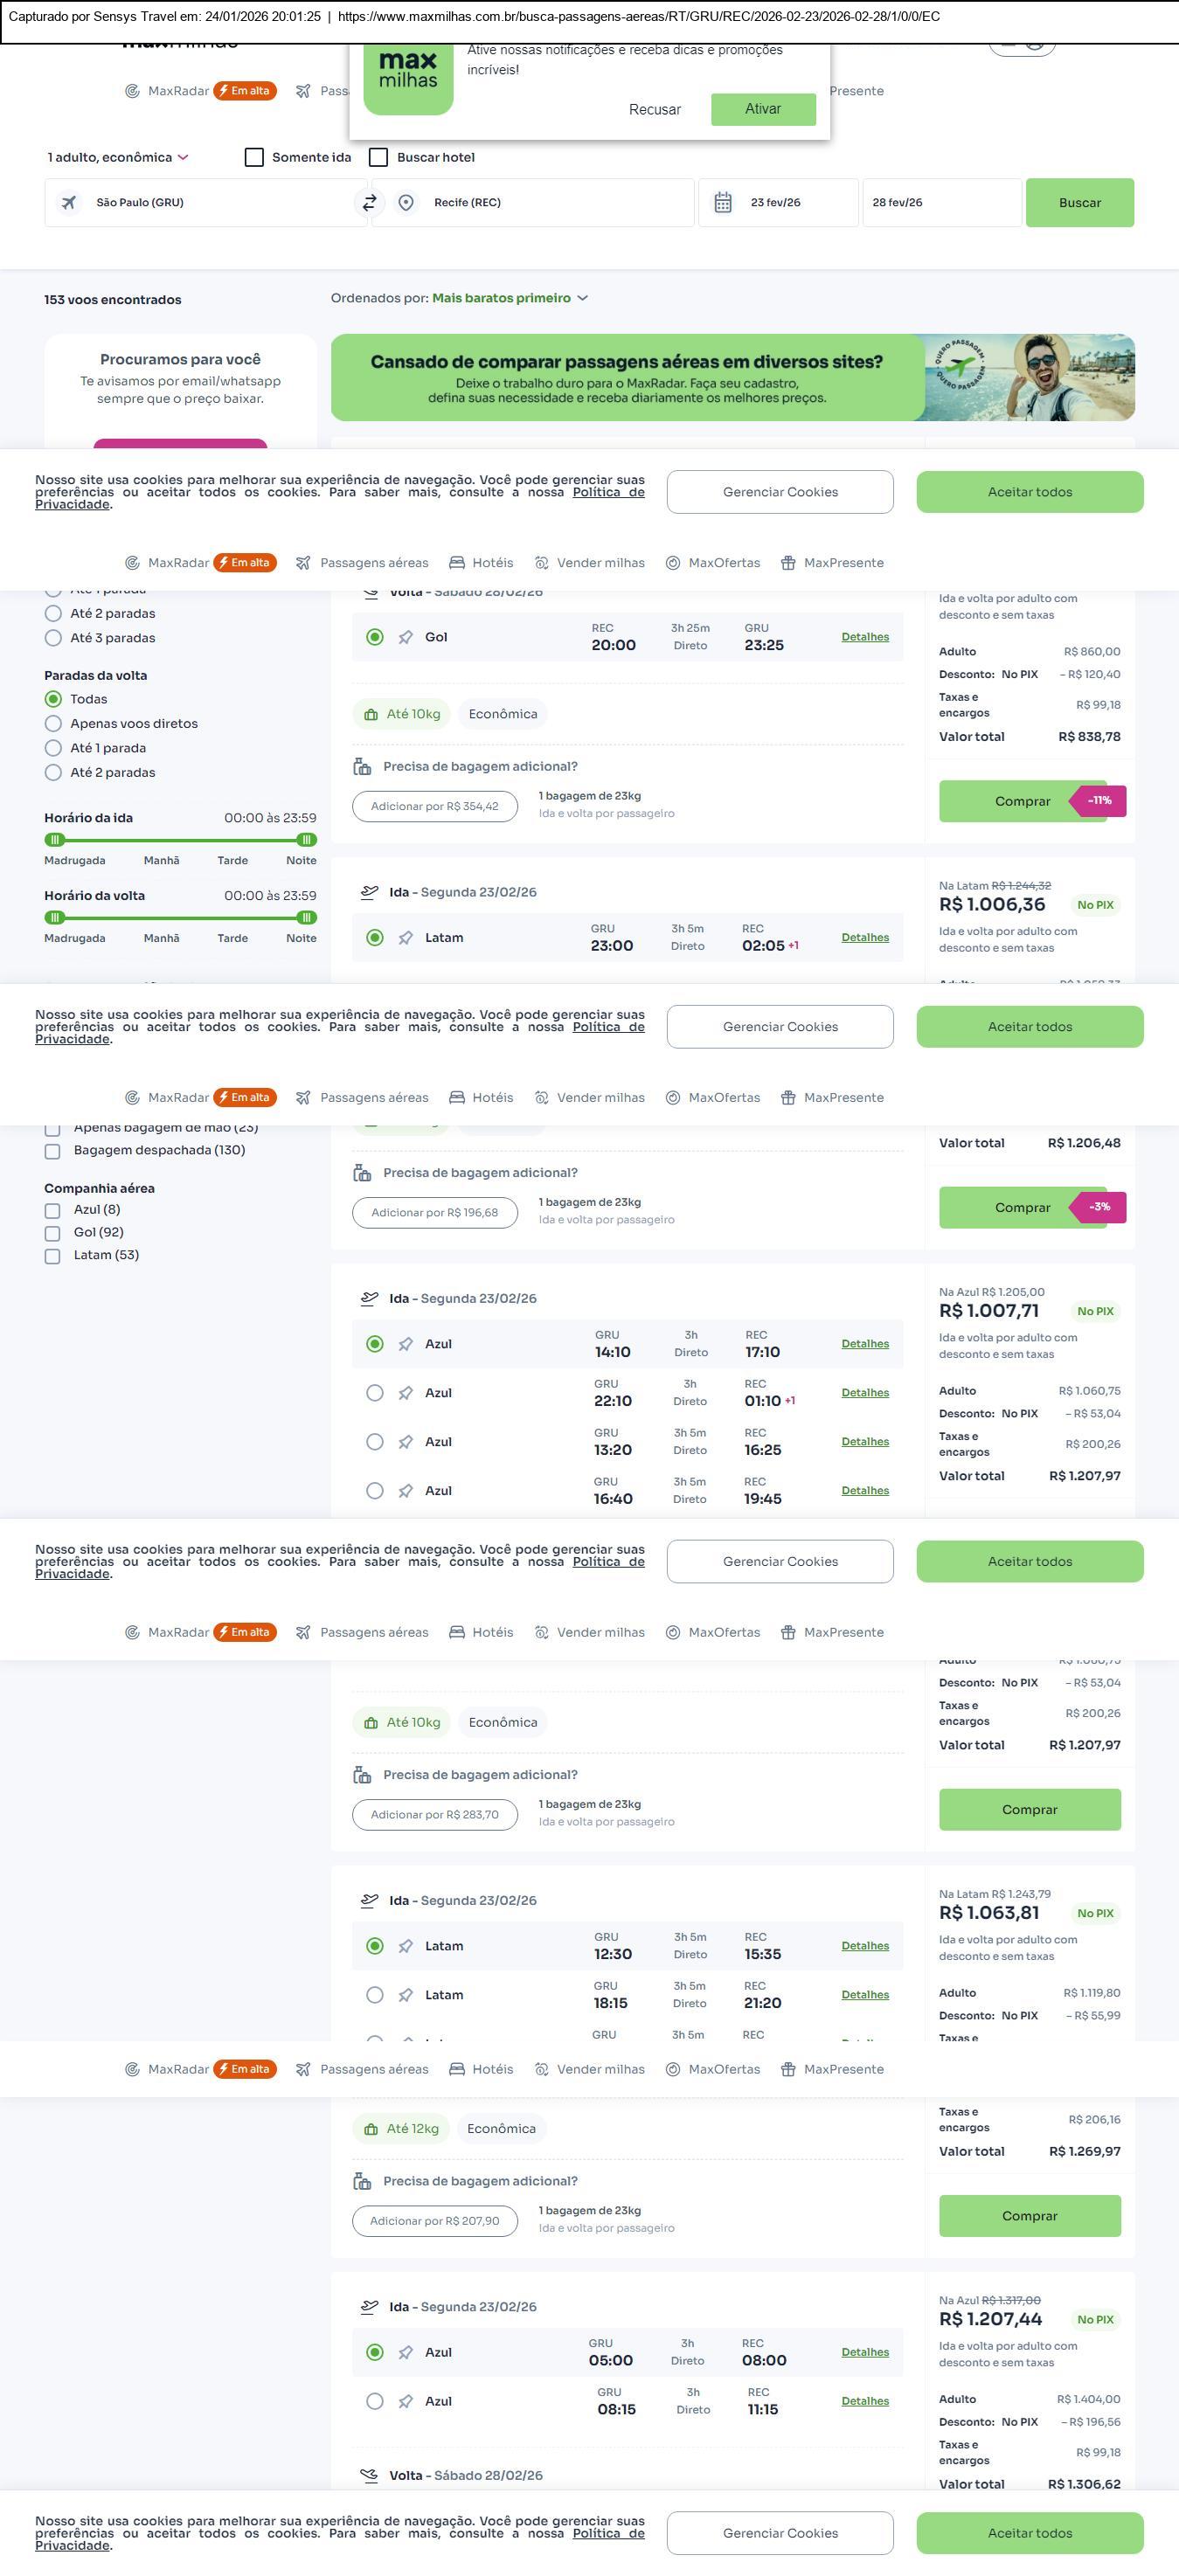Pin the Latam 23:00 departure flight
Image resolution: width=1179 pixels, height=2576 pixels.
coord(405,938)
